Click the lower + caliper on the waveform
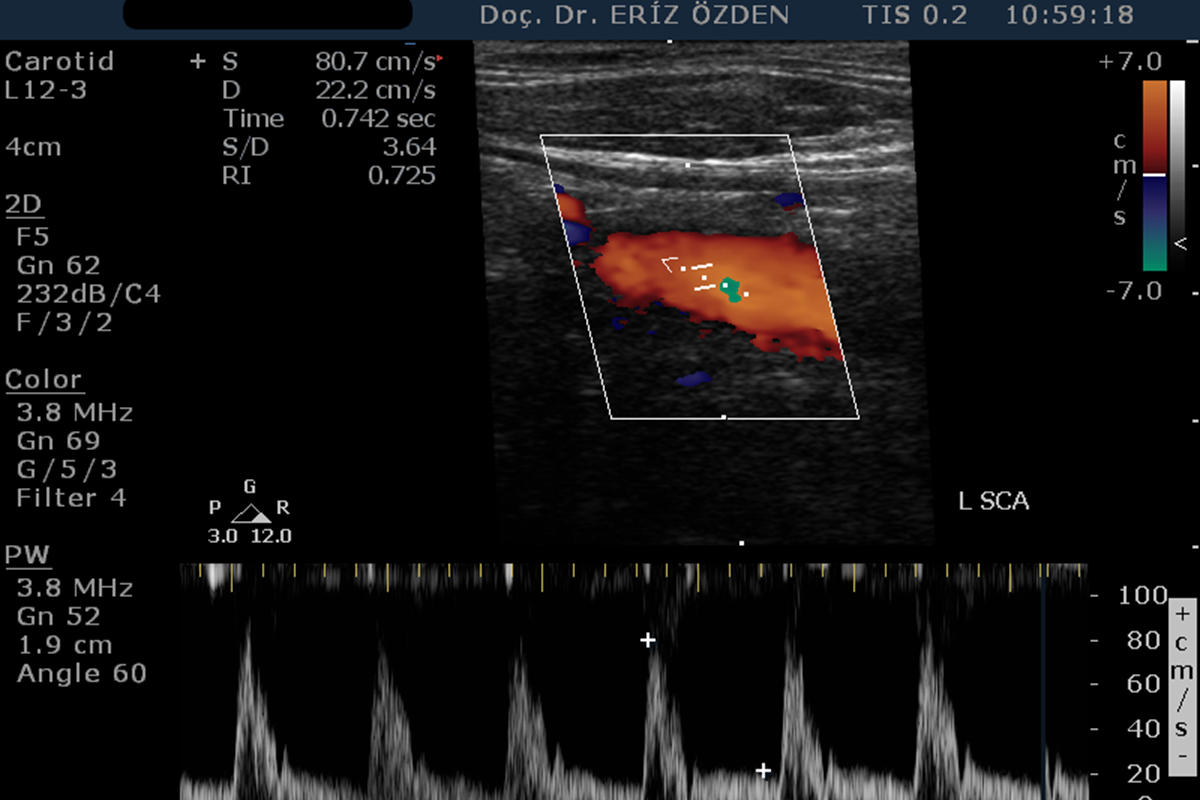Viewport: 1200px width, 800px height. pyautogui.click(x=762, y=771)
